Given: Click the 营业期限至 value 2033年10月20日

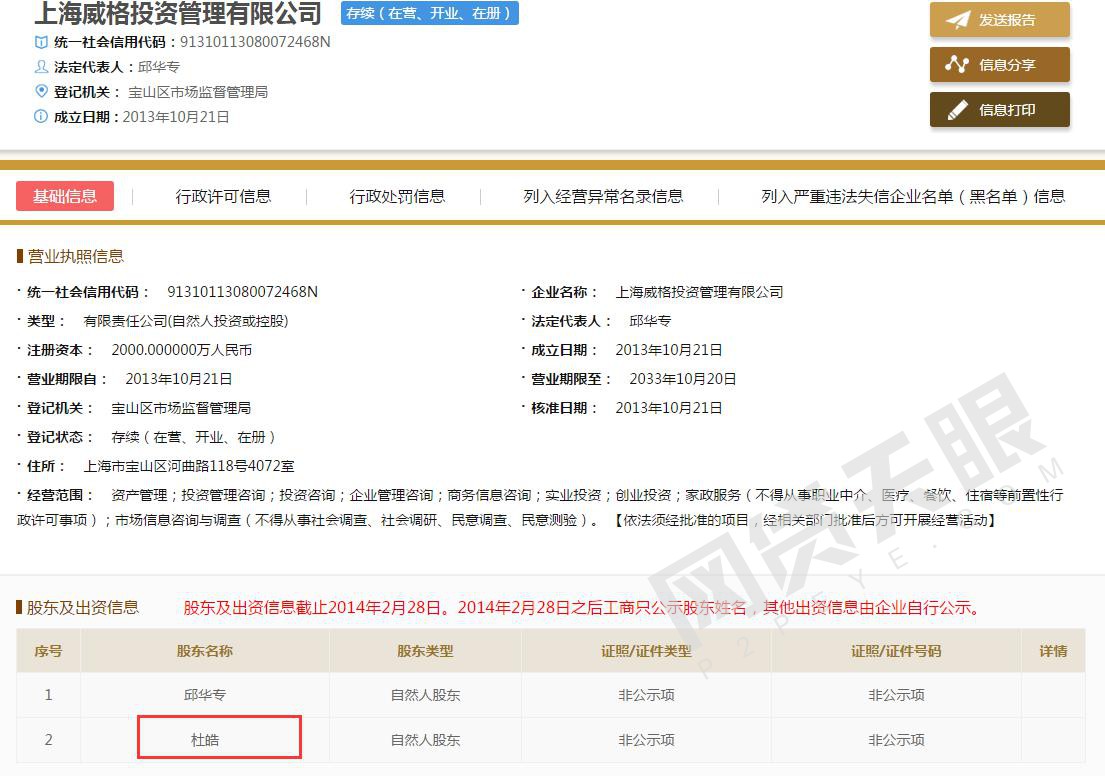Looking at the screenshot, I should pyautogui.click(x=683, y=378).
